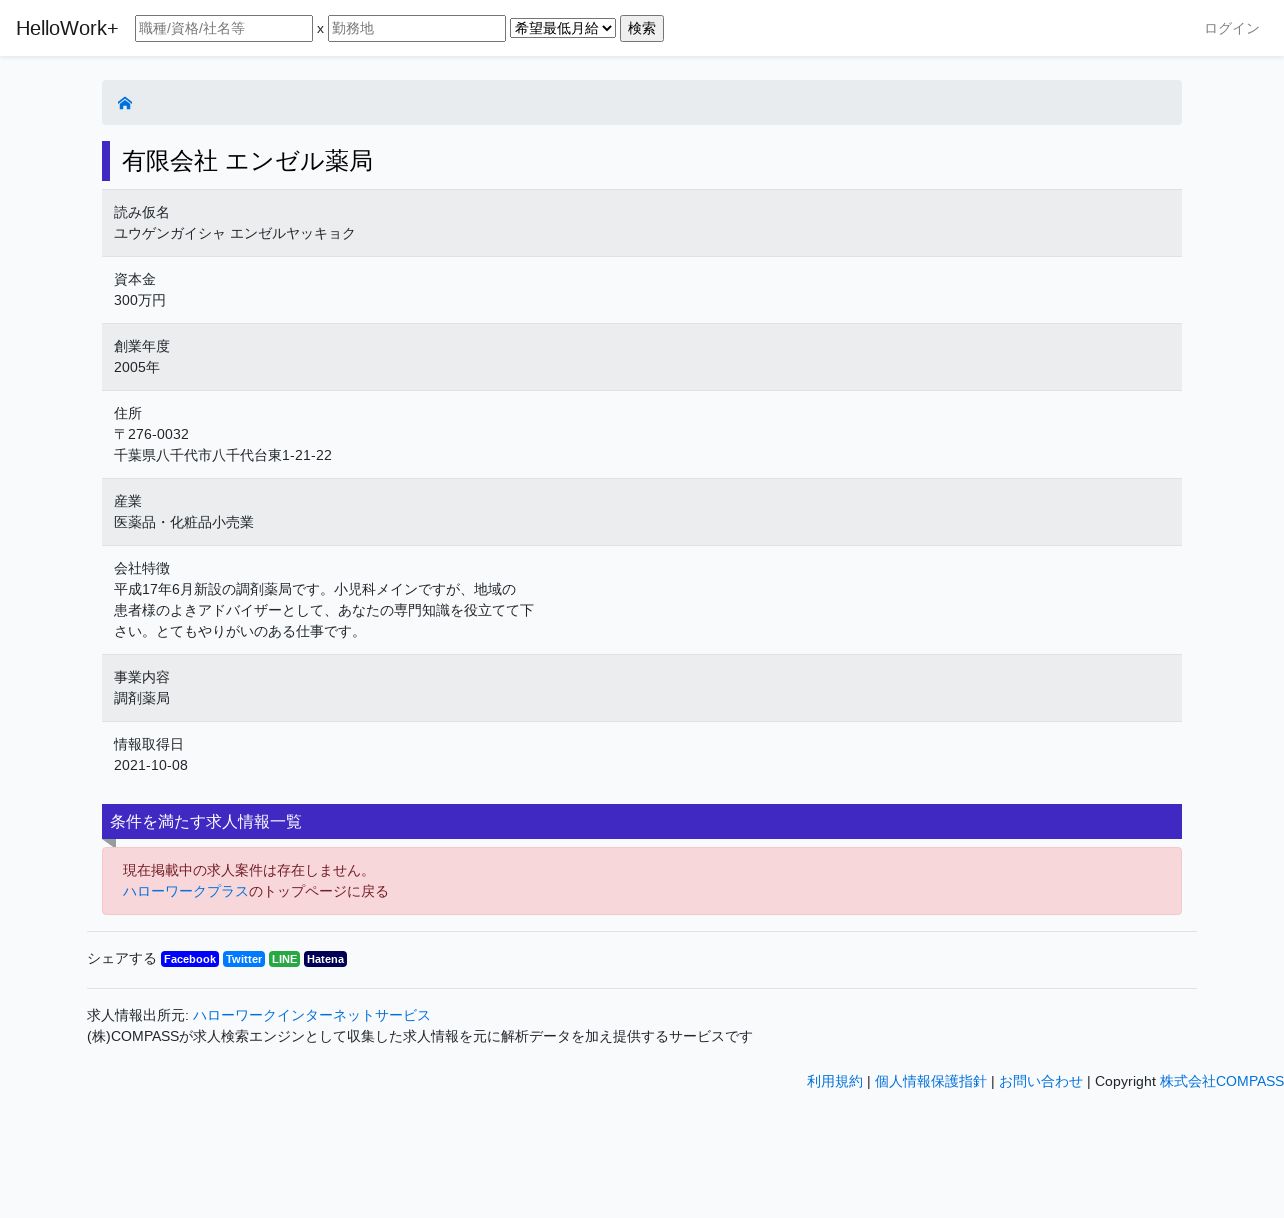Follow the ハローワークプラス link in the alert
Image resolution: width=1284 pixels, height=1218 pixels.
[x=186, y=891]
